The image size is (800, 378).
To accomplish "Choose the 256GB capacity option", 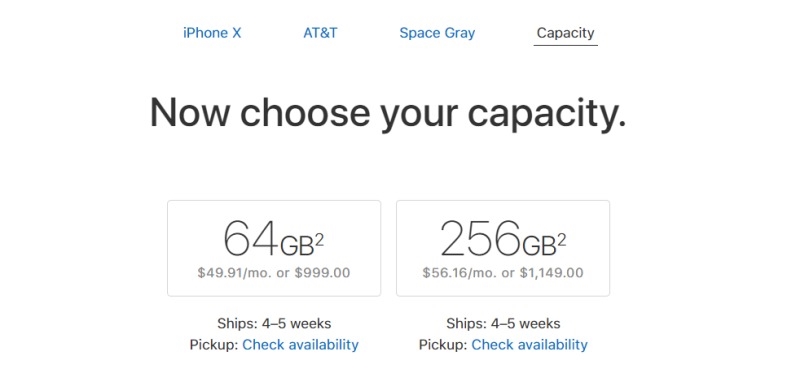I will pyautogui.click(x=503, y=248).
